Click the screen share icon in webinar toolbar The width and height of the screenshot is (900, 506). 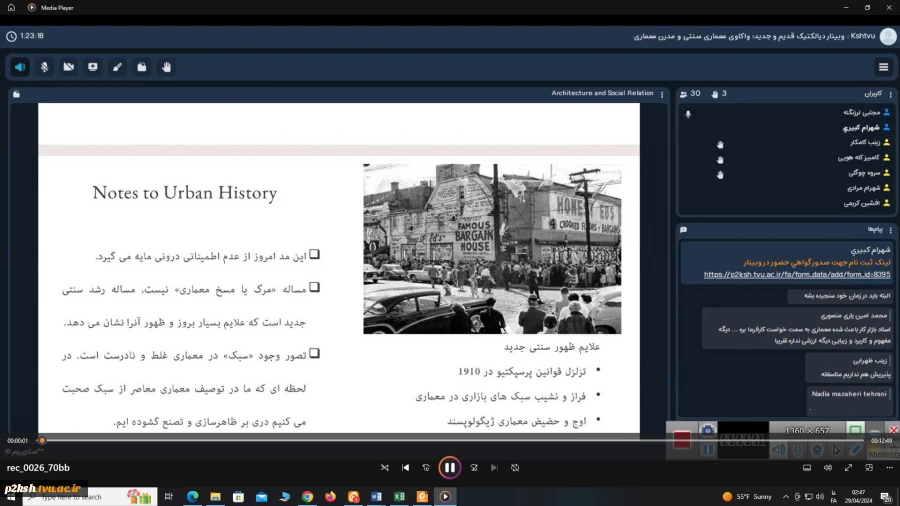(93, 67)
